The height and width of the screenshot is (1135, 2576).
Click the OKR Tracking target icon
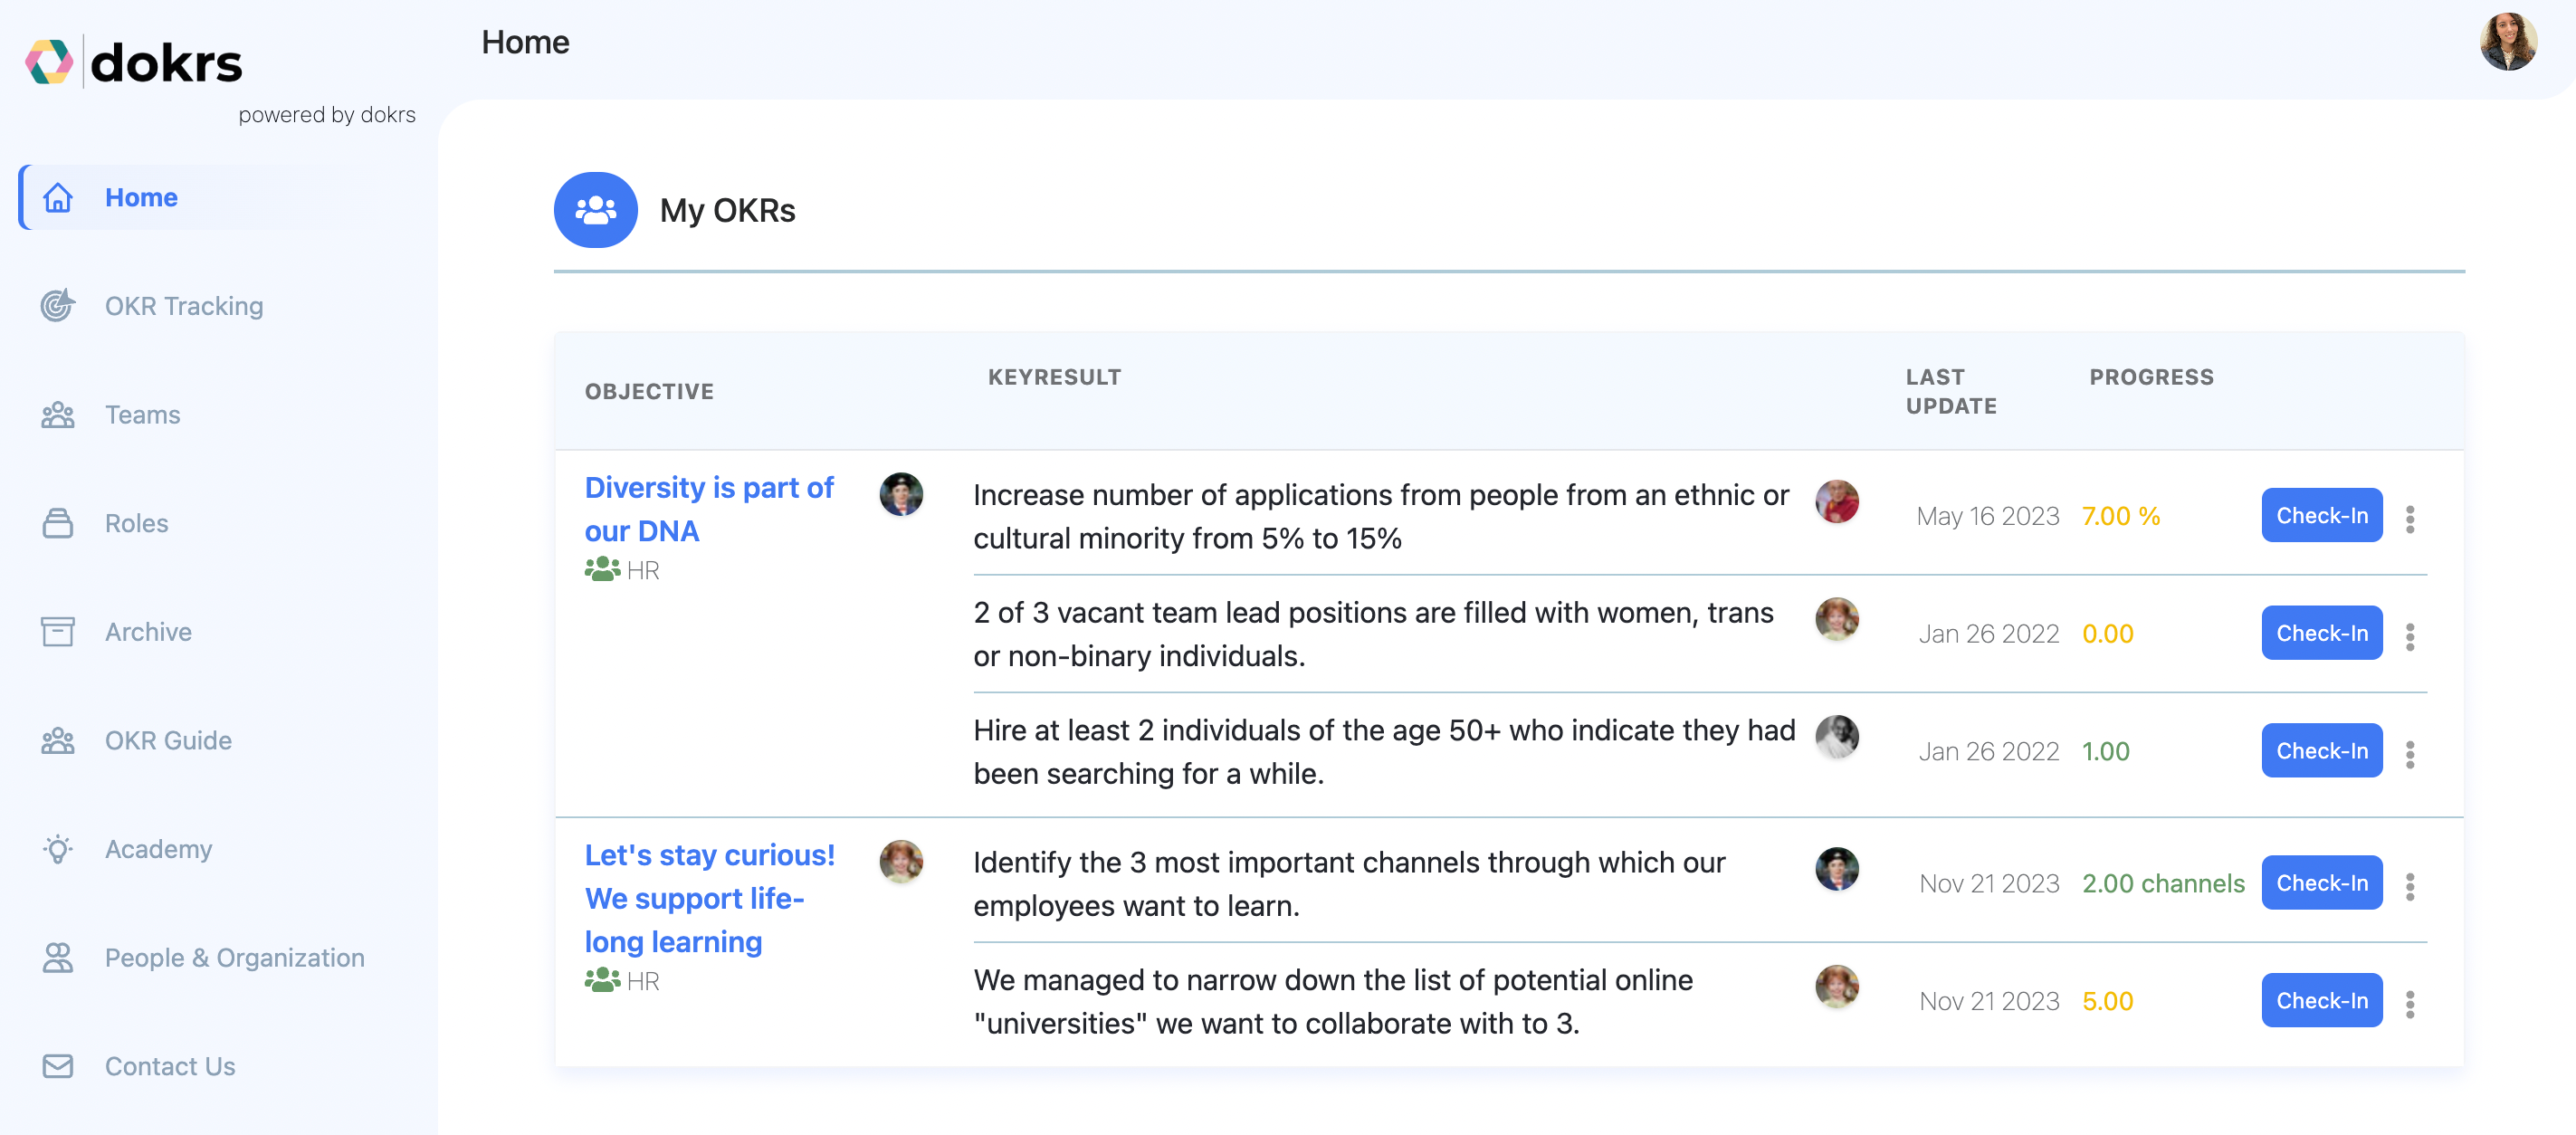pyautogui.click(x=58, y=306)
